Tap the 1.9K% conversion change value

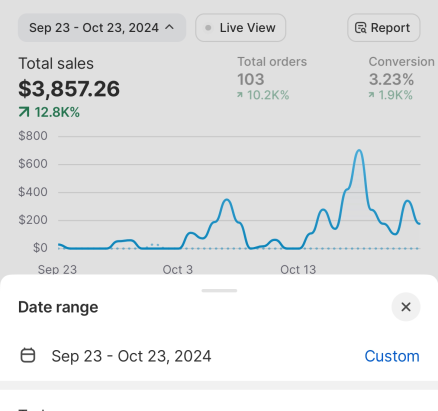point(390,95)
